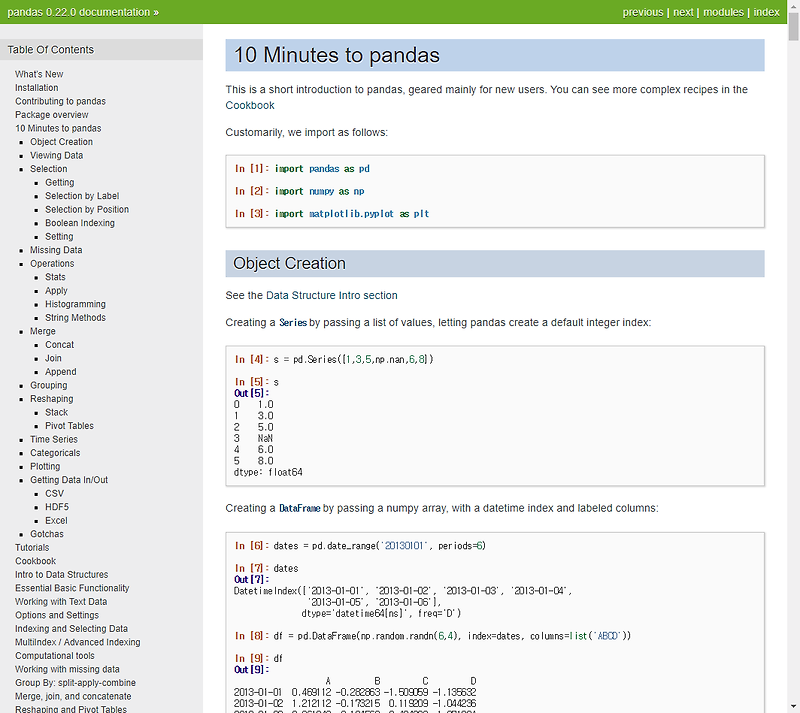The width and height of the screenshot is (800, 713).
Task: Open Getting subsection link
Action: click(60, 183)
